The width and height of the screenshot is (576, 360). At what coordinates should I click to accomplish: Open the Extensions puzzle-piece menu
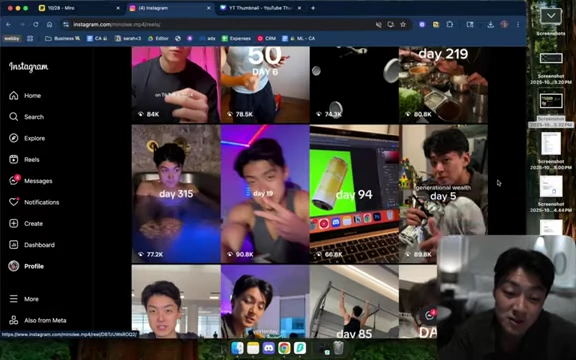[450, 25]
